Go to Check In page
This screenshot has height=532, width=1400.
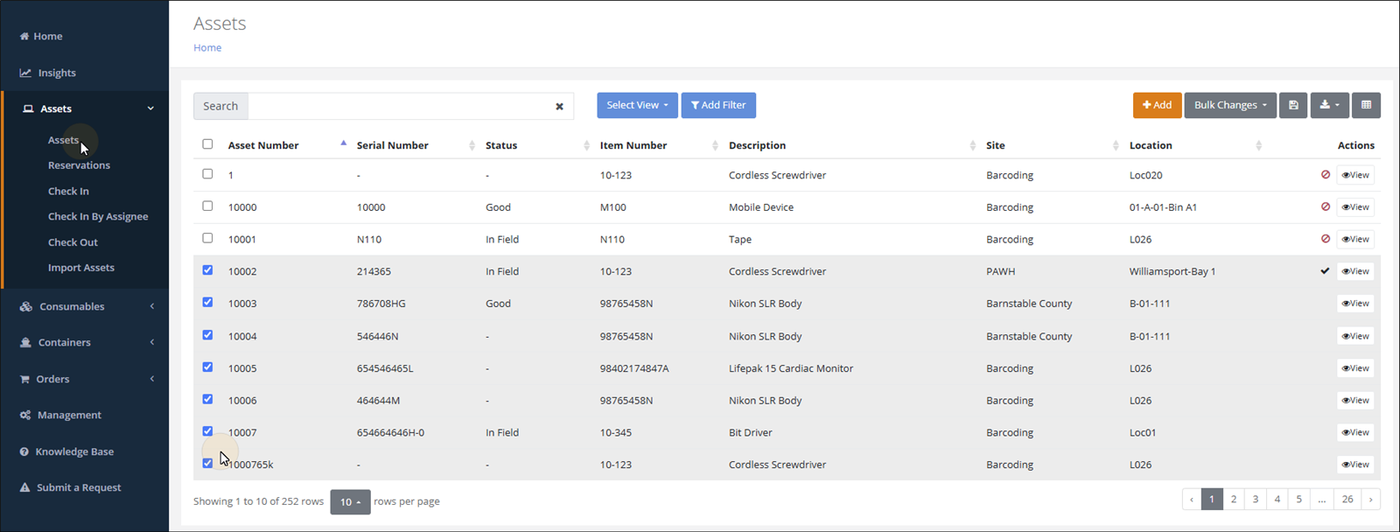68,191
